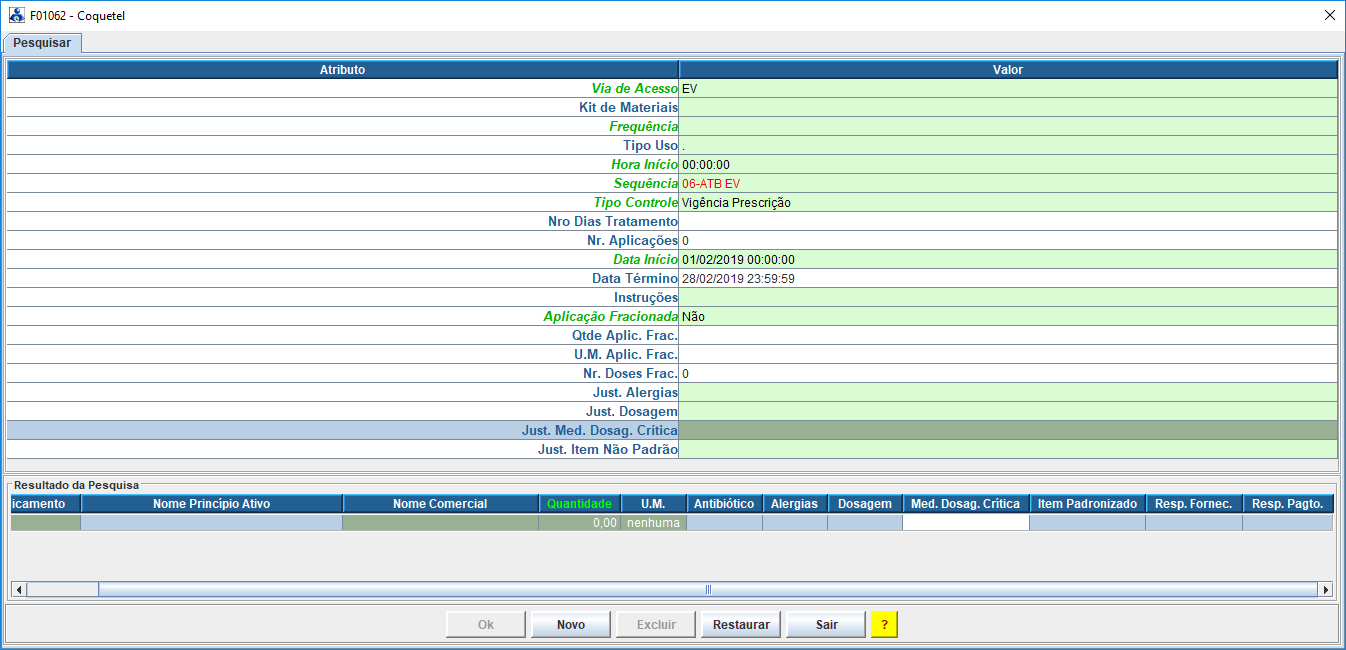1346x650 pixels.
Task: Open the Tipo Controle value cell
Action: click(x=1007, y=203)
